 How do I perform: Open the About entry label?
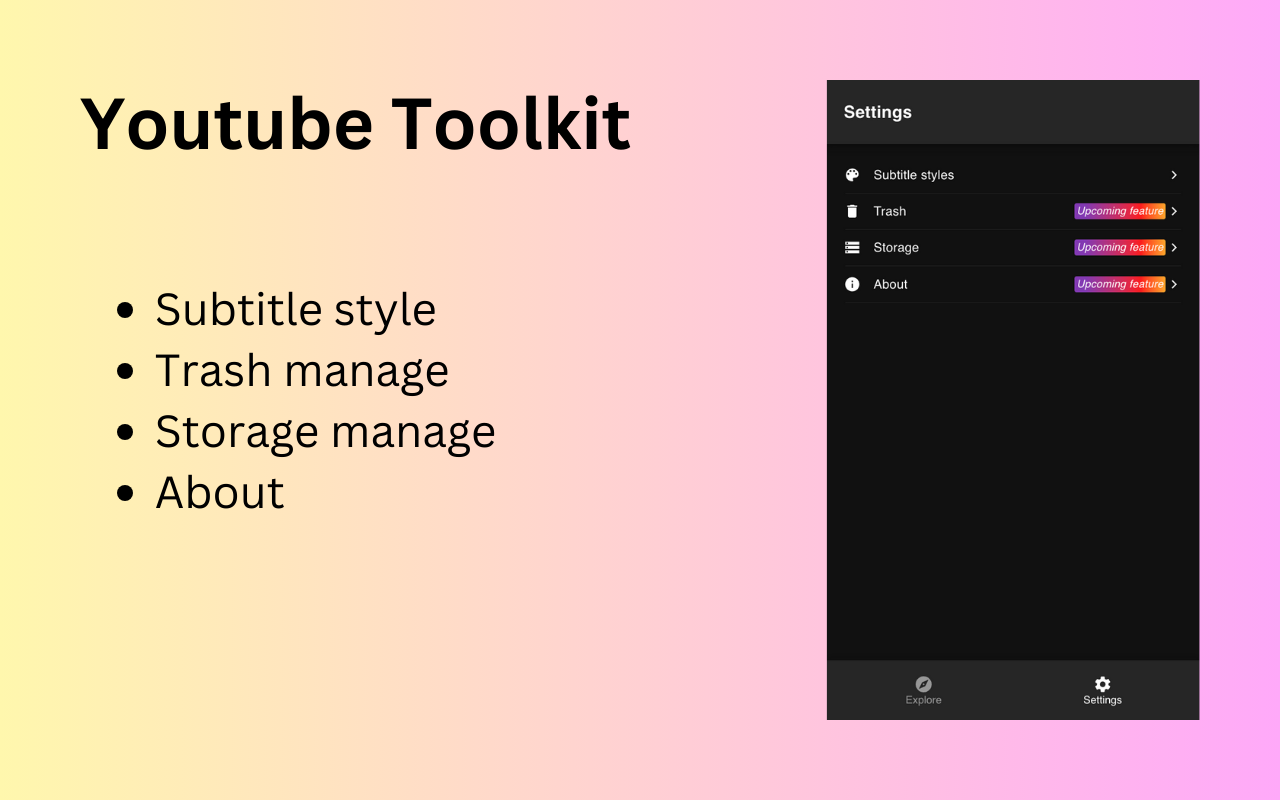pyautogui.click(x=890, y=284)
